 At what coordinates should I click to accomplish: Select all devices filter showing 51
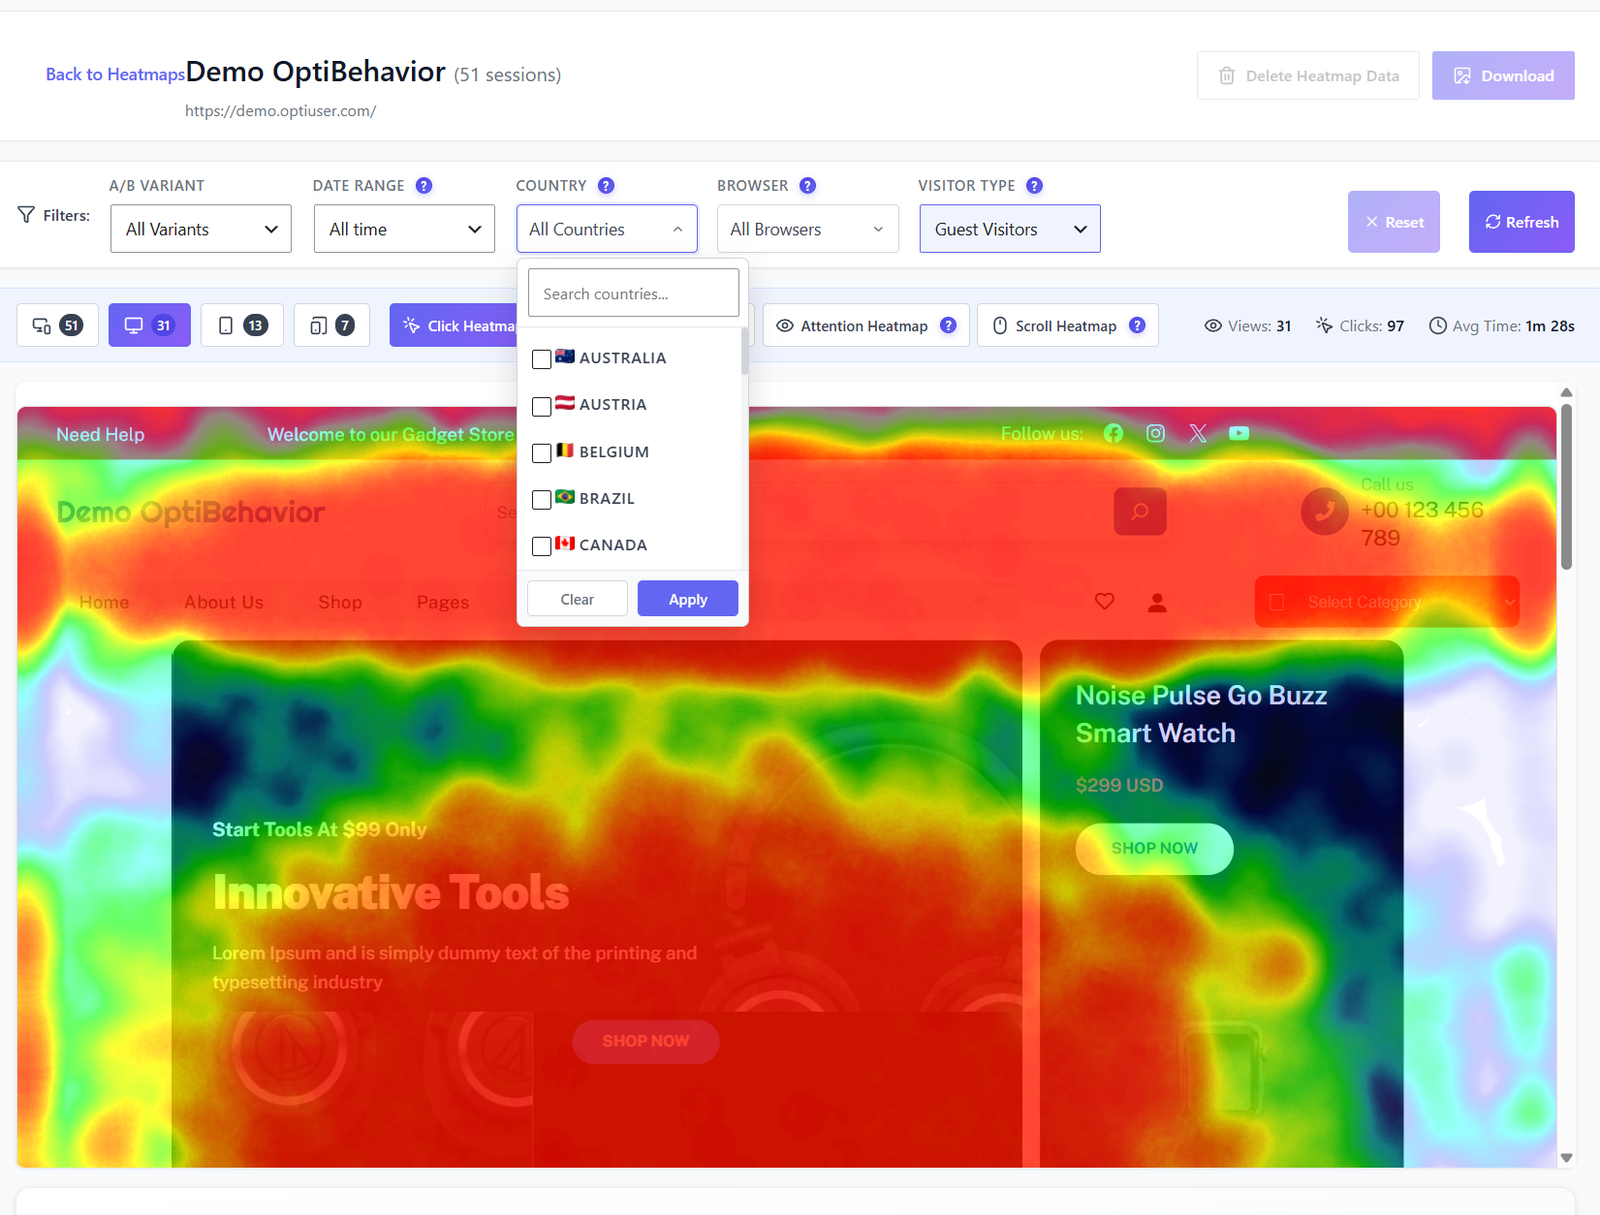click(58, 325)
